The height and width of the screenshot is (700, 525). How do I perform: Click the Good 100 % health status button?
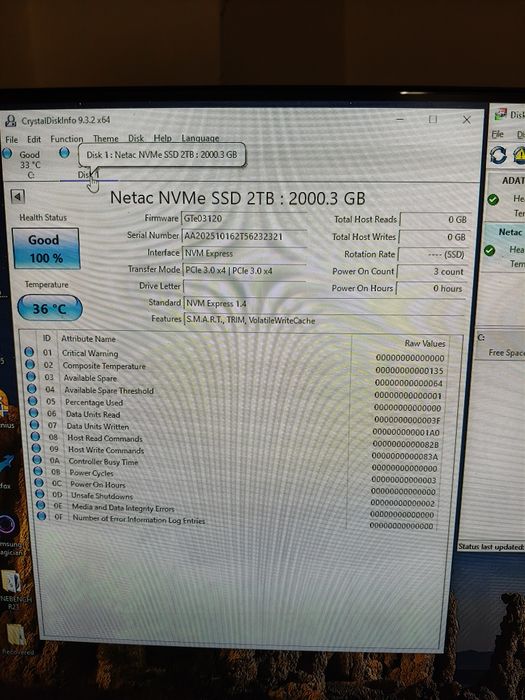point(46,249)
